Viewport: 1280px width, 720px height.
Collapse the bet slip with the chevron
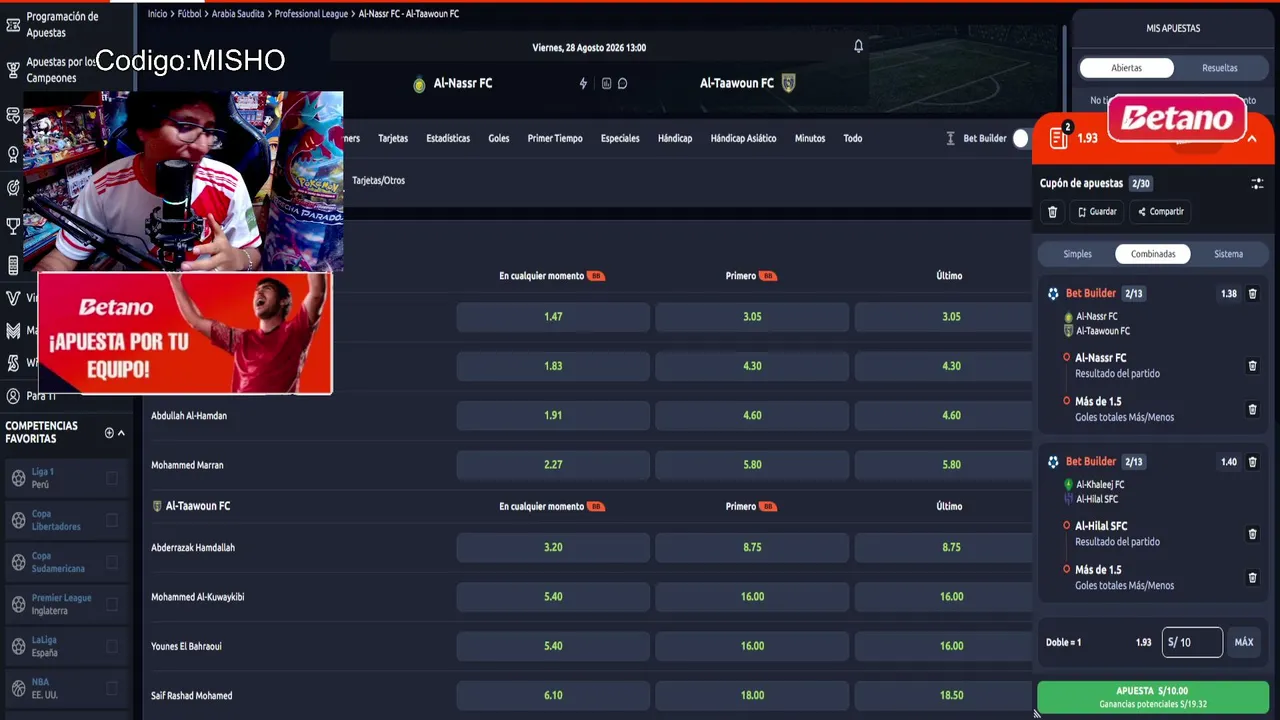[x=1251, y=138]
